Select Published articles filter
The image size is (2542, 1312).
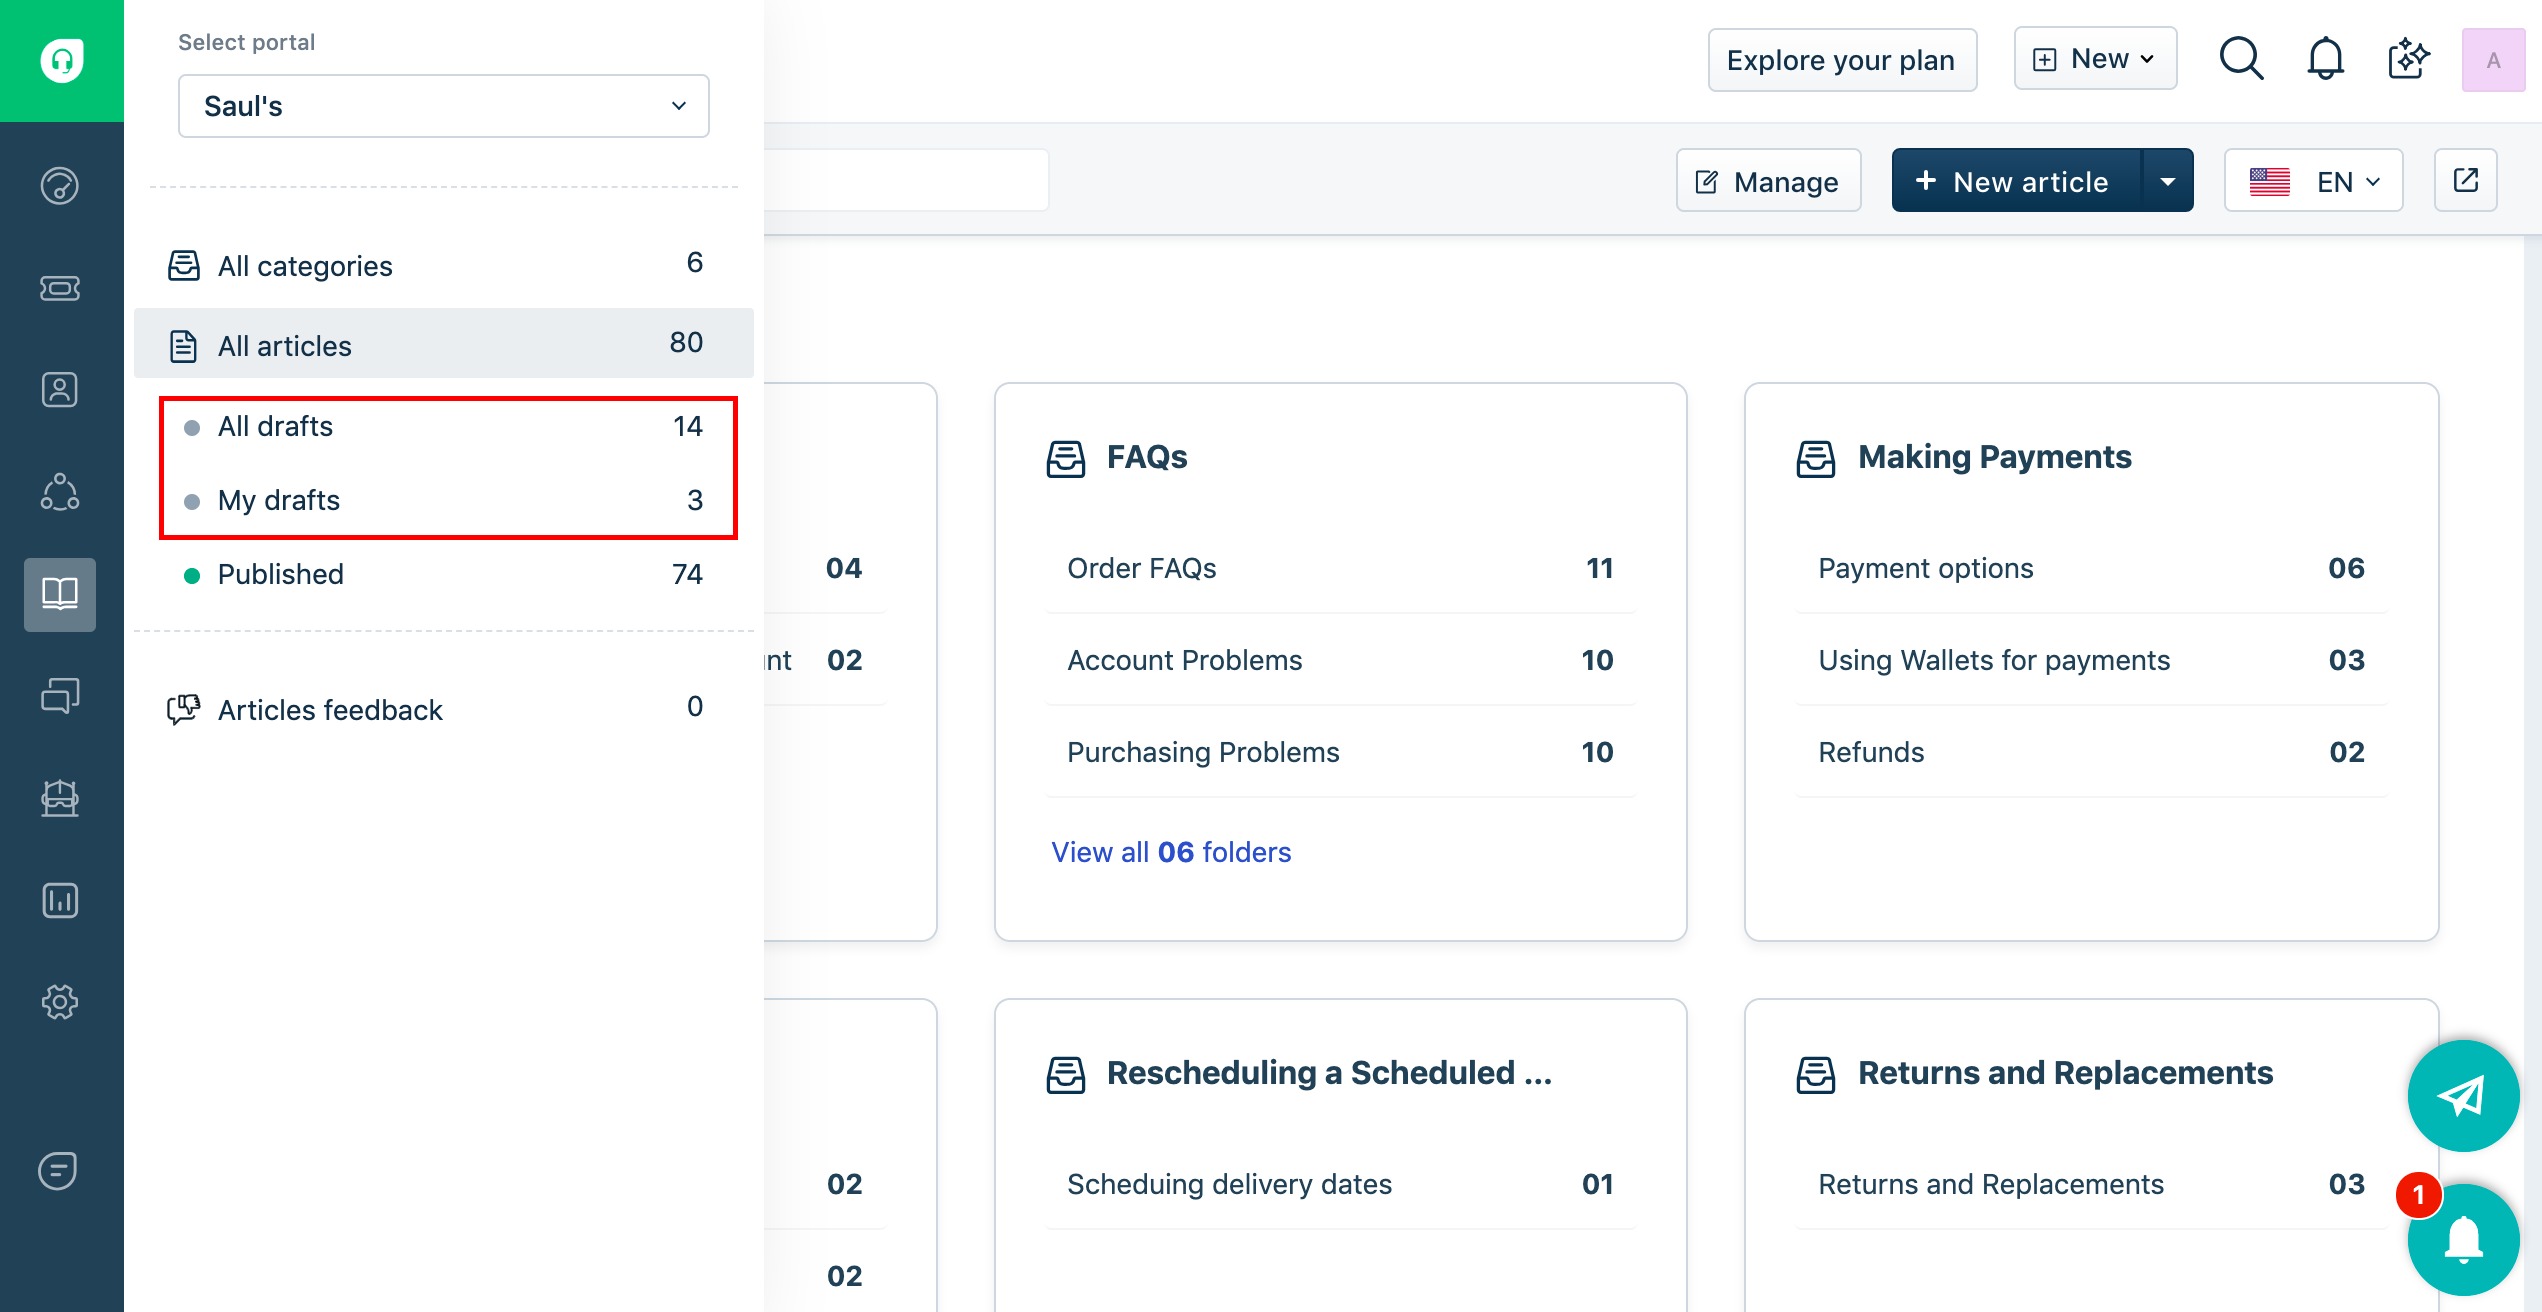point(280,575)
